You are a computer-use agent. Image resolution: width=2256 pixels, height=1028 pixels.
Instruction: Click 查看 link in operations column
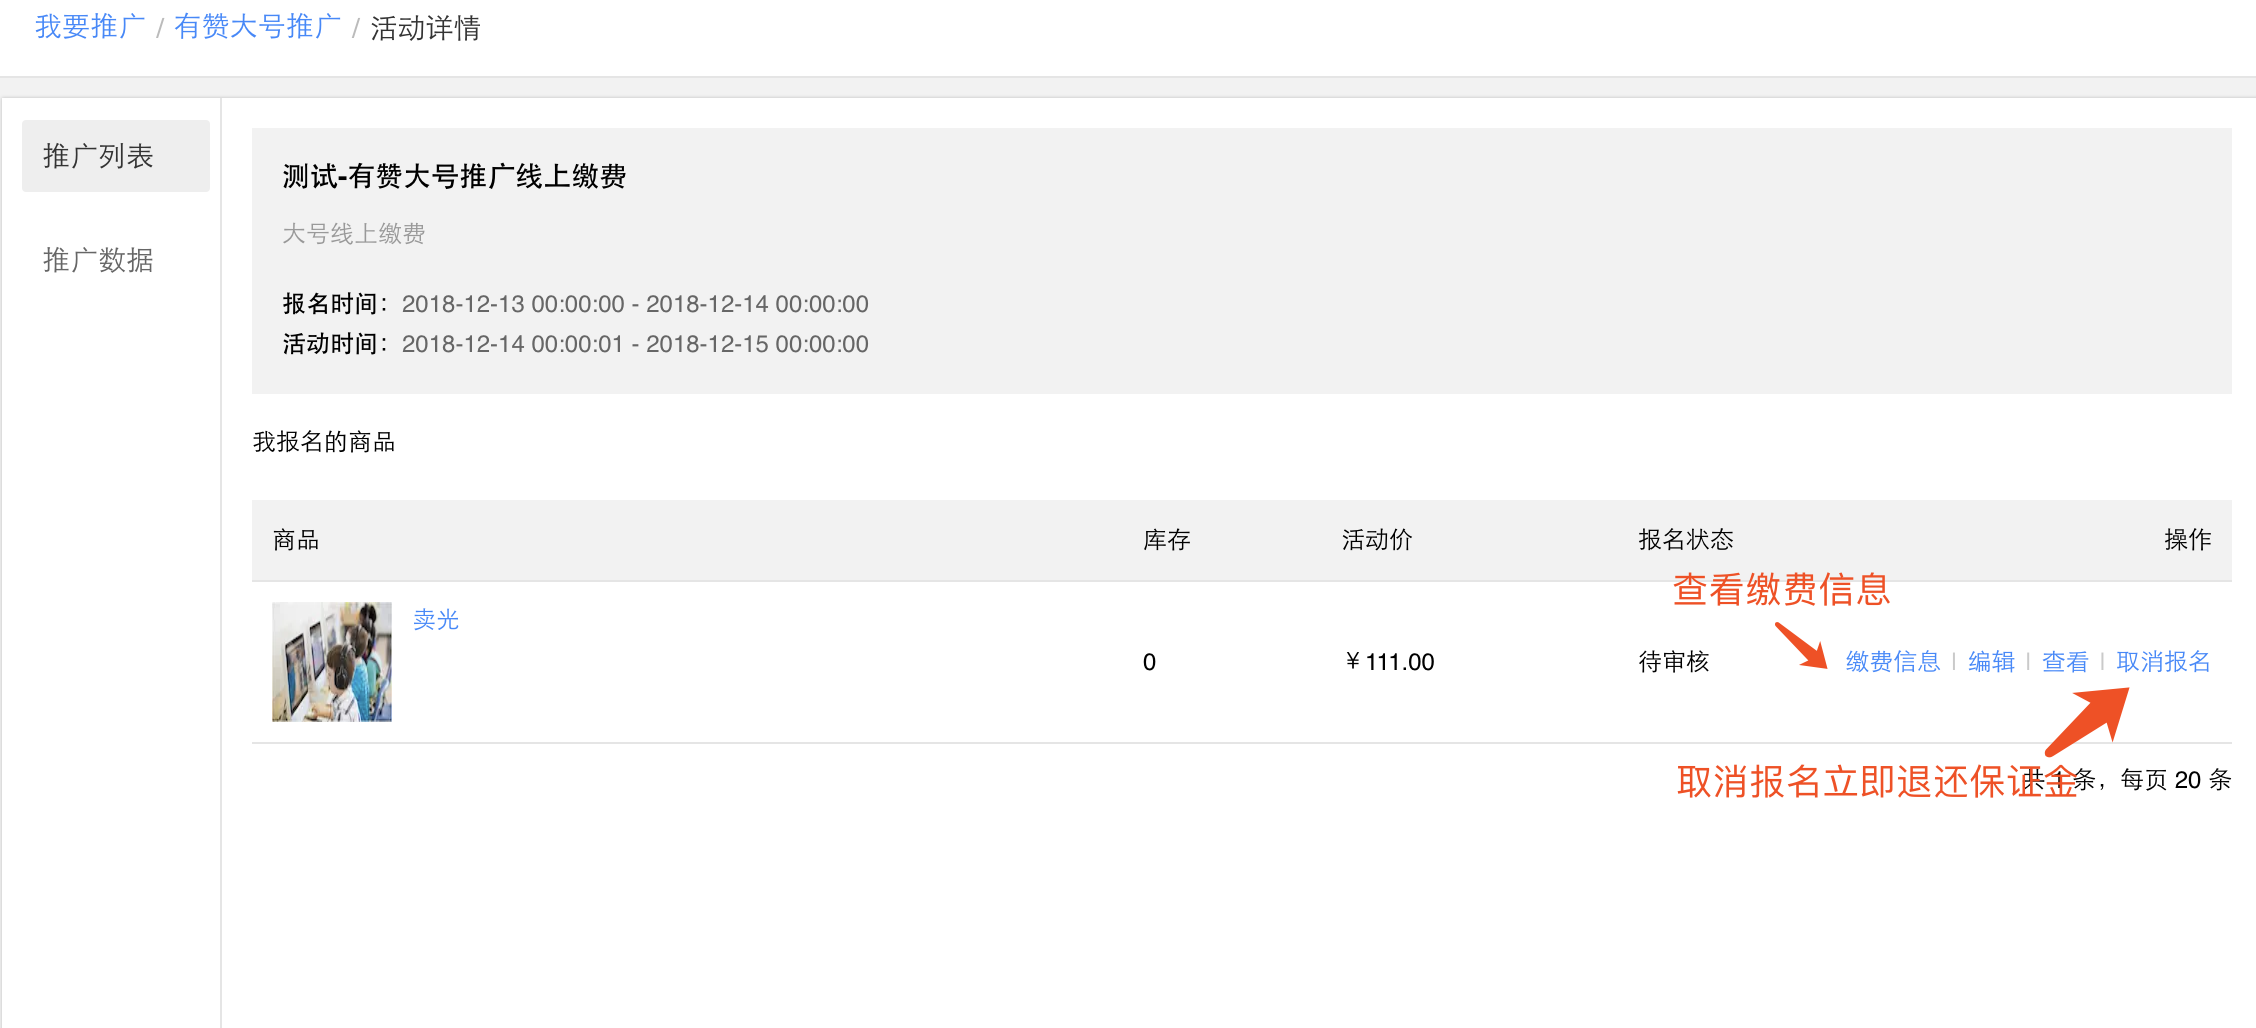coord(2065,661)
